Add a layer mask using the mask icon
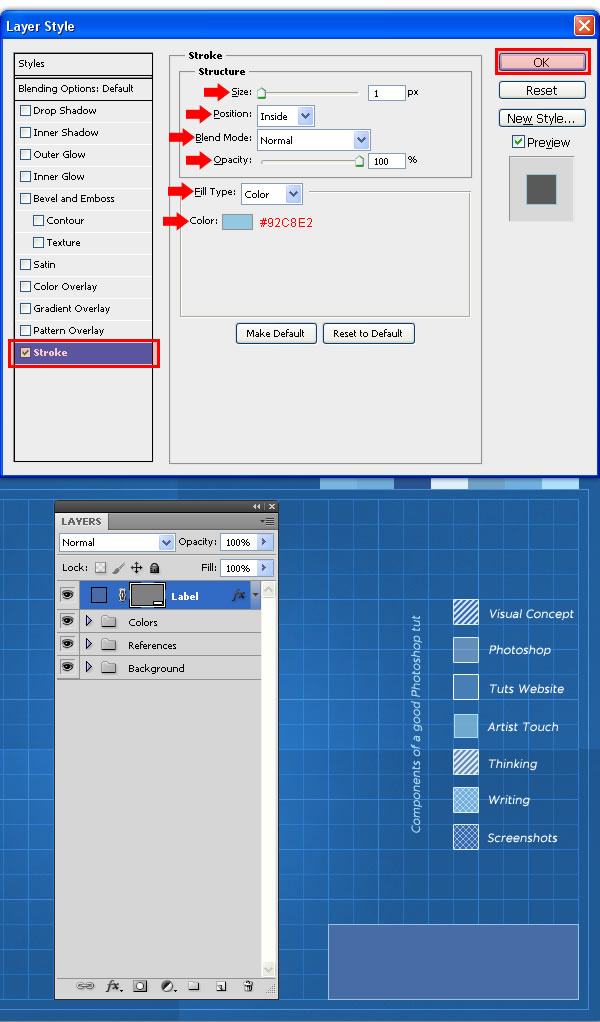Image resolution: width=600 pixels, height=1022 pixels. (140, 986)
